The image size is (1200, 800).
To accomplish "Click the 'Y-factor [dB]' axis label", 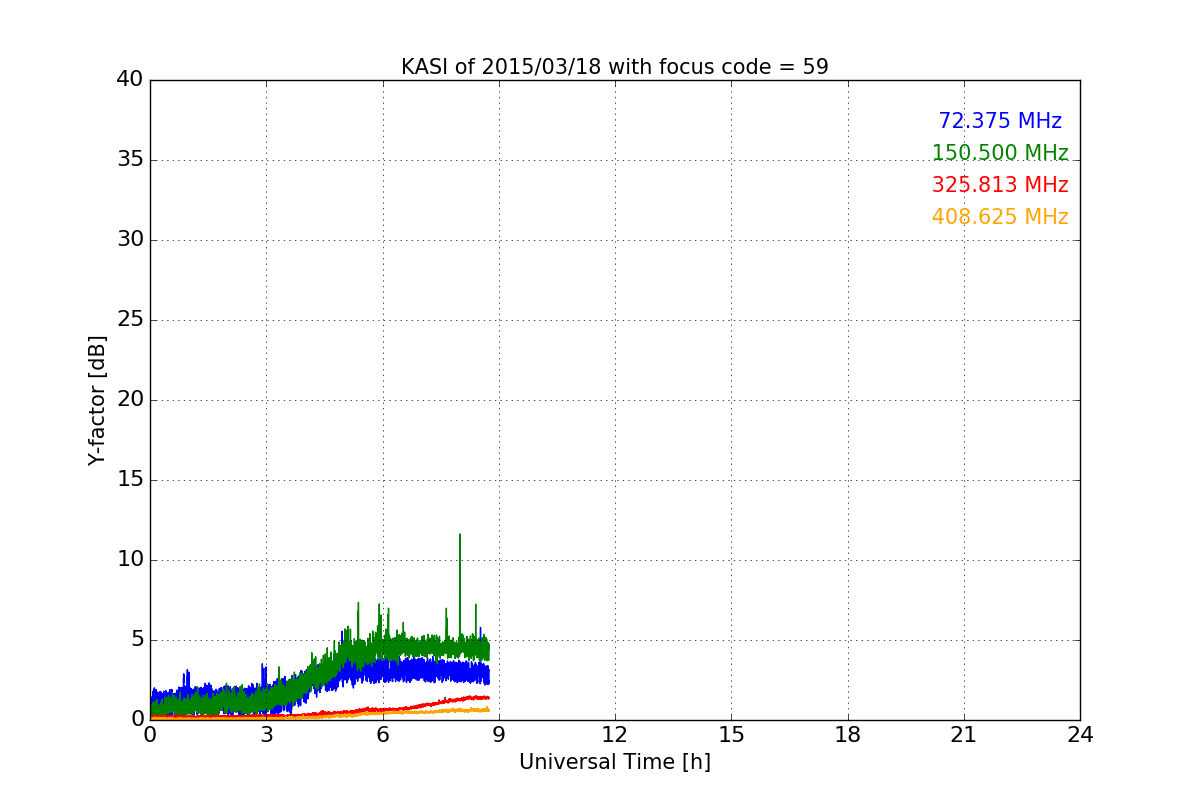I will click(97, 400).
